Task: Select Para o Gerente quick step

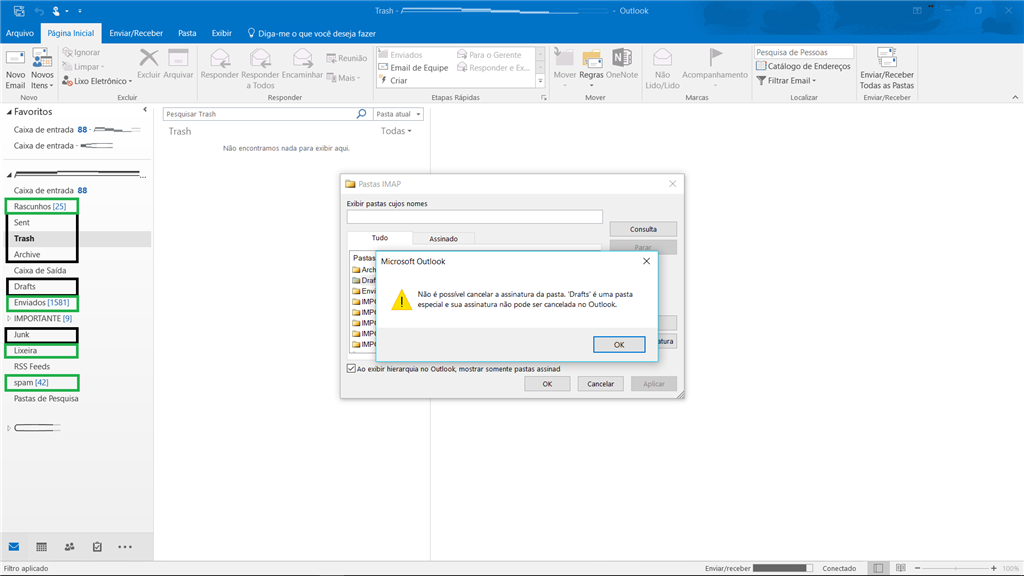Action: click(489, 55)
